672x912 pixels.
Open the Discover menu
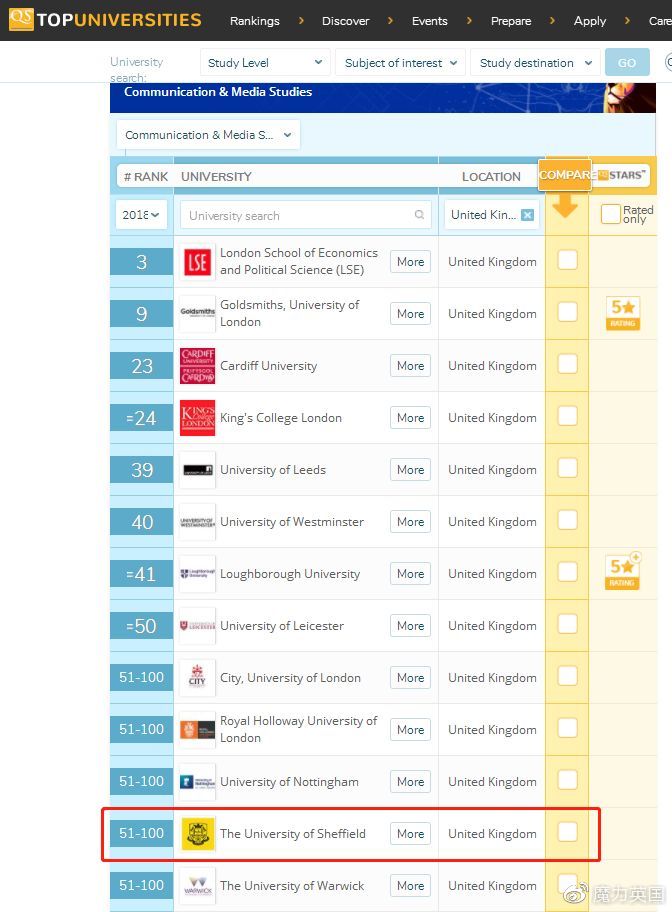[346, 21]
